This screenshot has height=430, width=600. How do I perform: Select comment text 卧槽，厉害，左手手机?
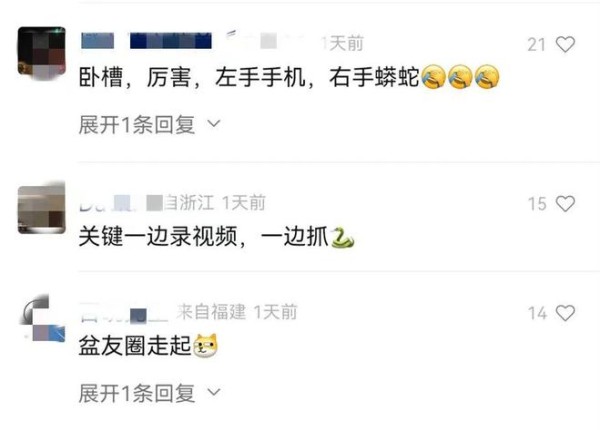click(192, 77)
